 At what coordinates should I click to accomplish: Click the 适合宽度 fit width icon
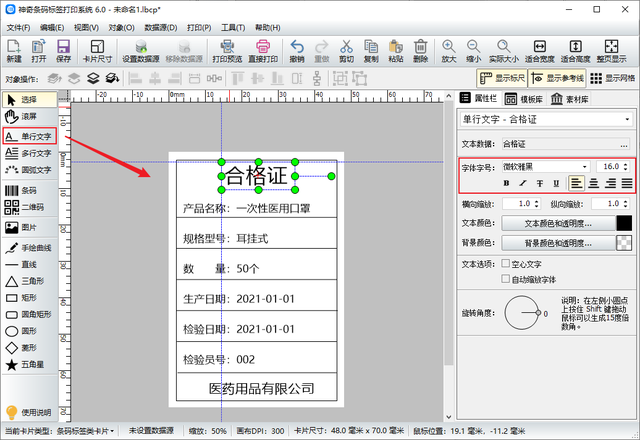pyautogui.click(x=540, y=51)
